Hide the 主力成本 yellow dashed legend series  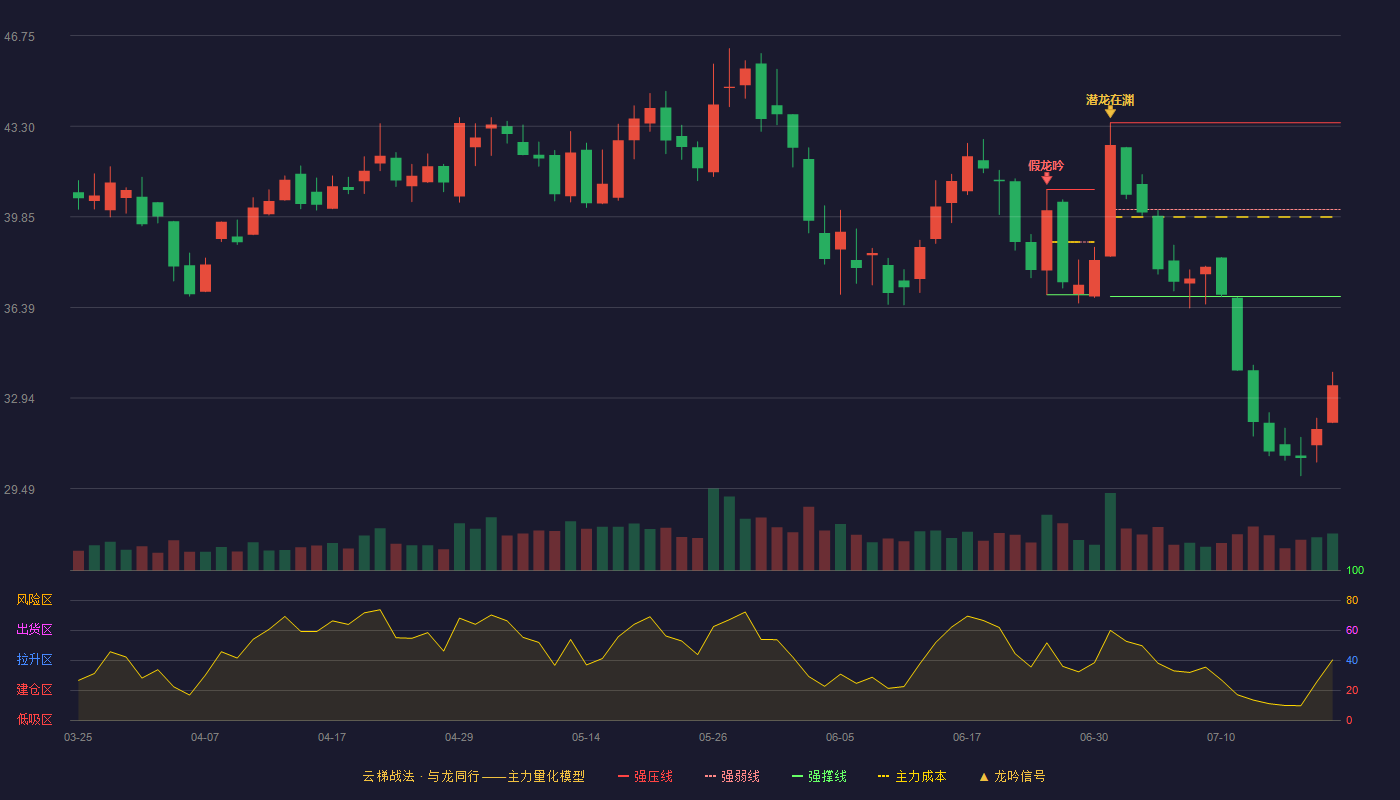(912, 776)
